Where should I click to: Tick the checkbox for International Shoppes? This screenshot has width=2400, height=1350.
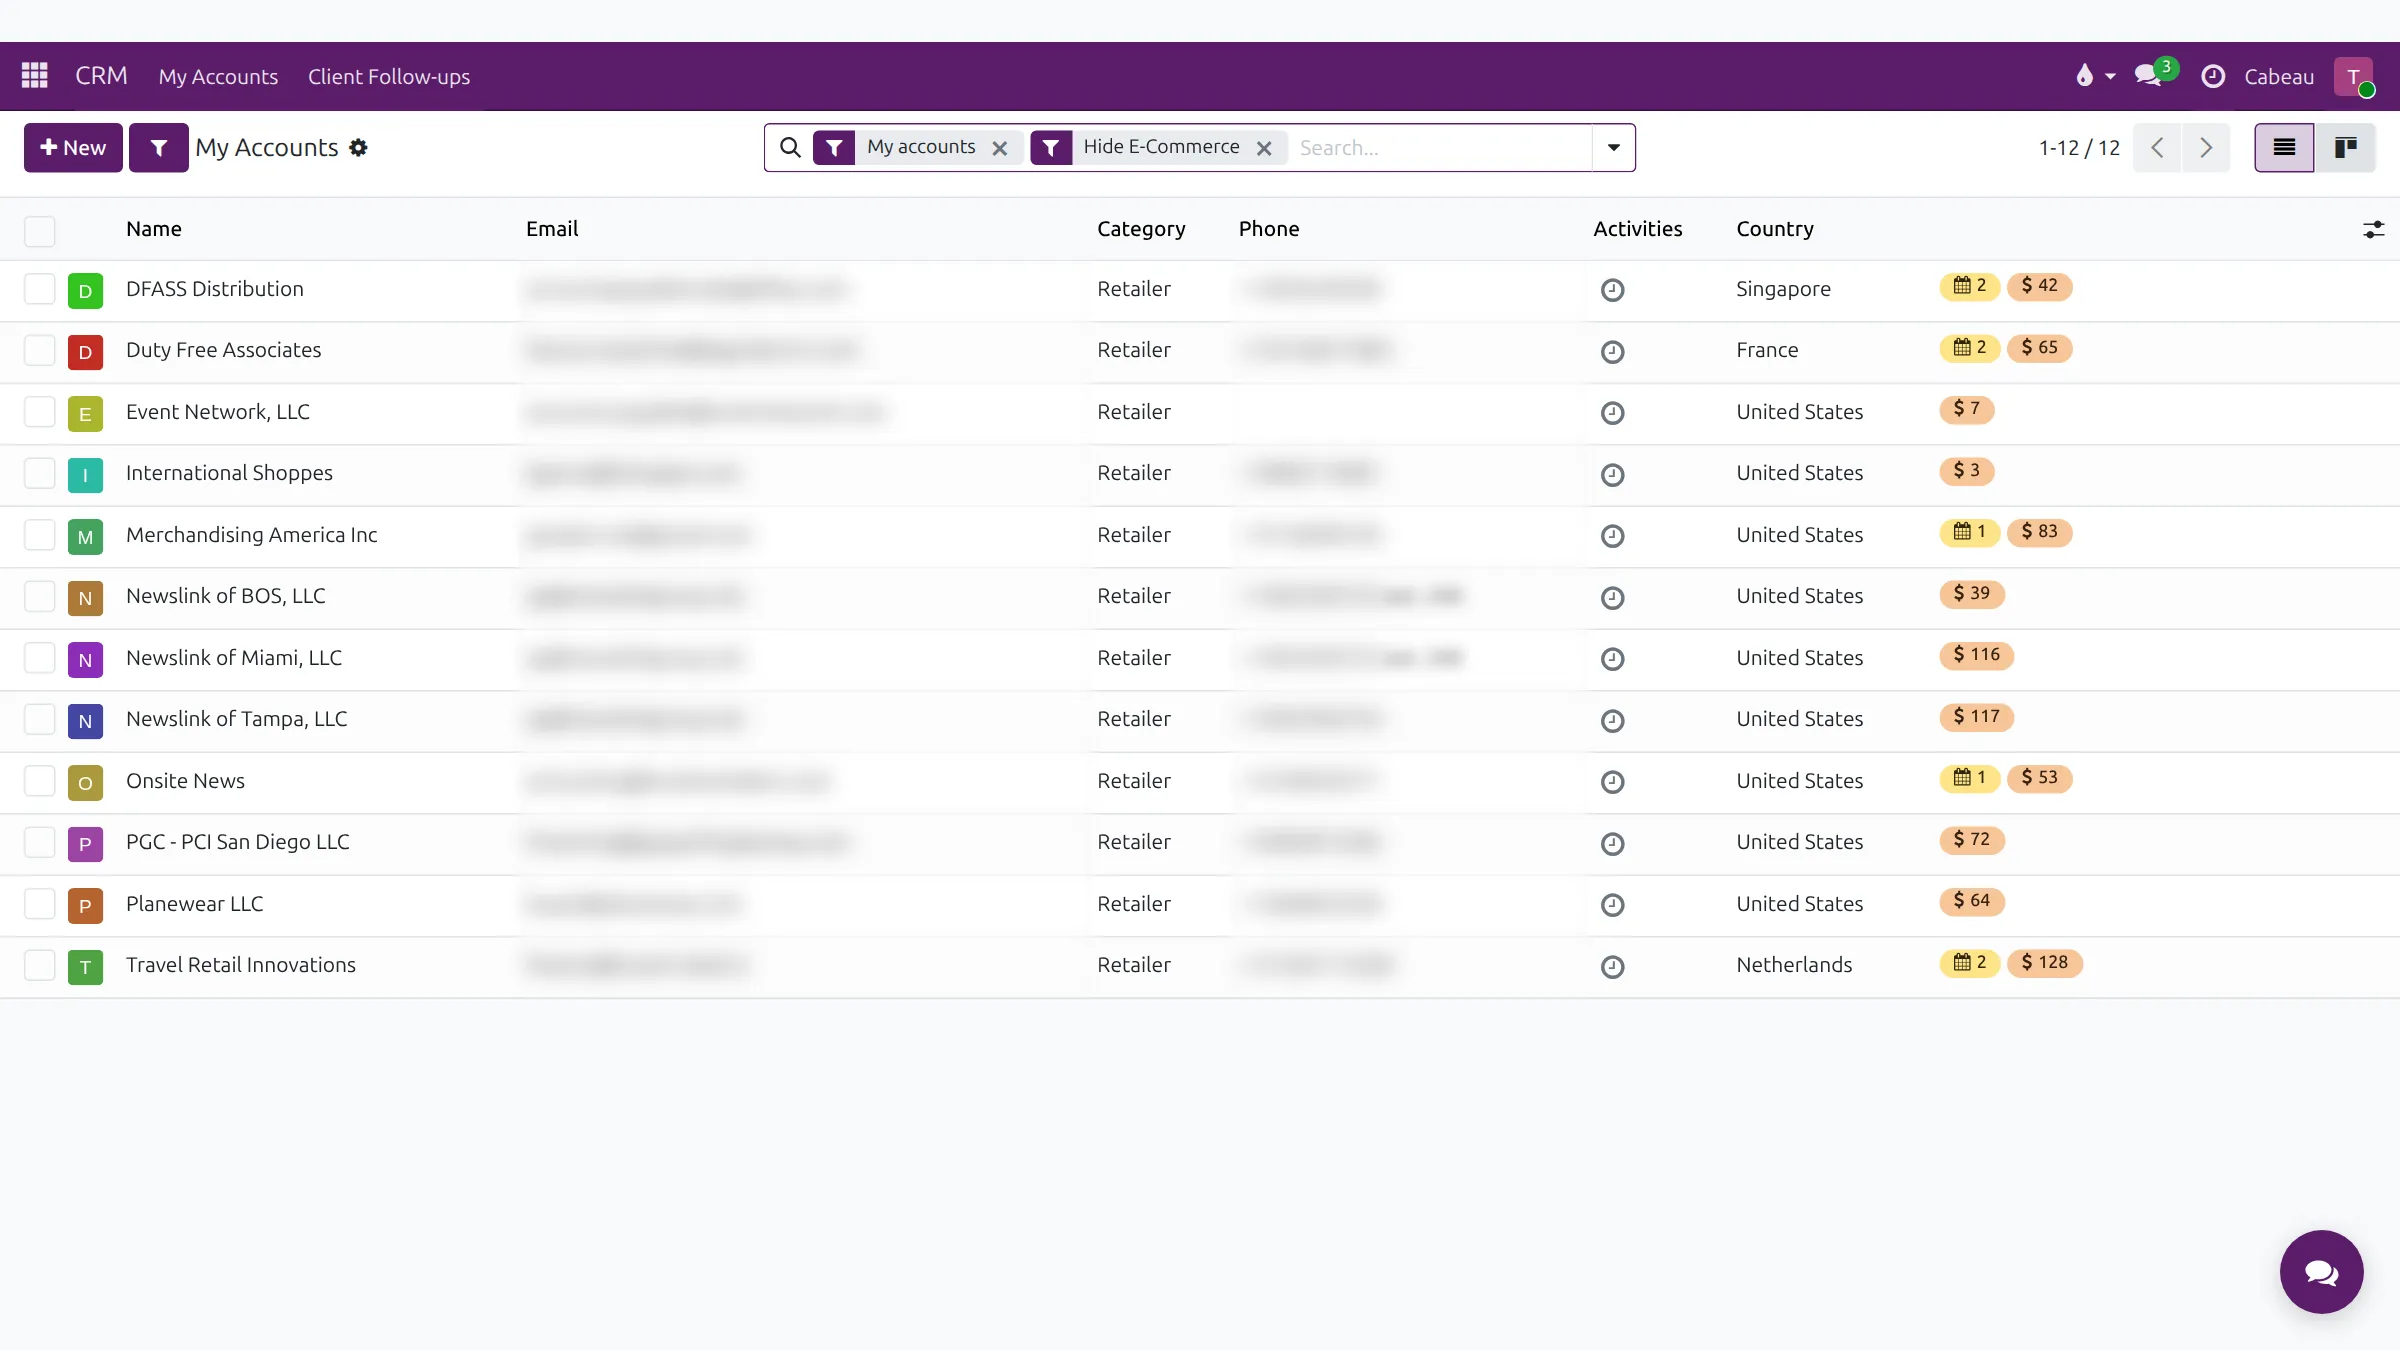tap(40, 474)
